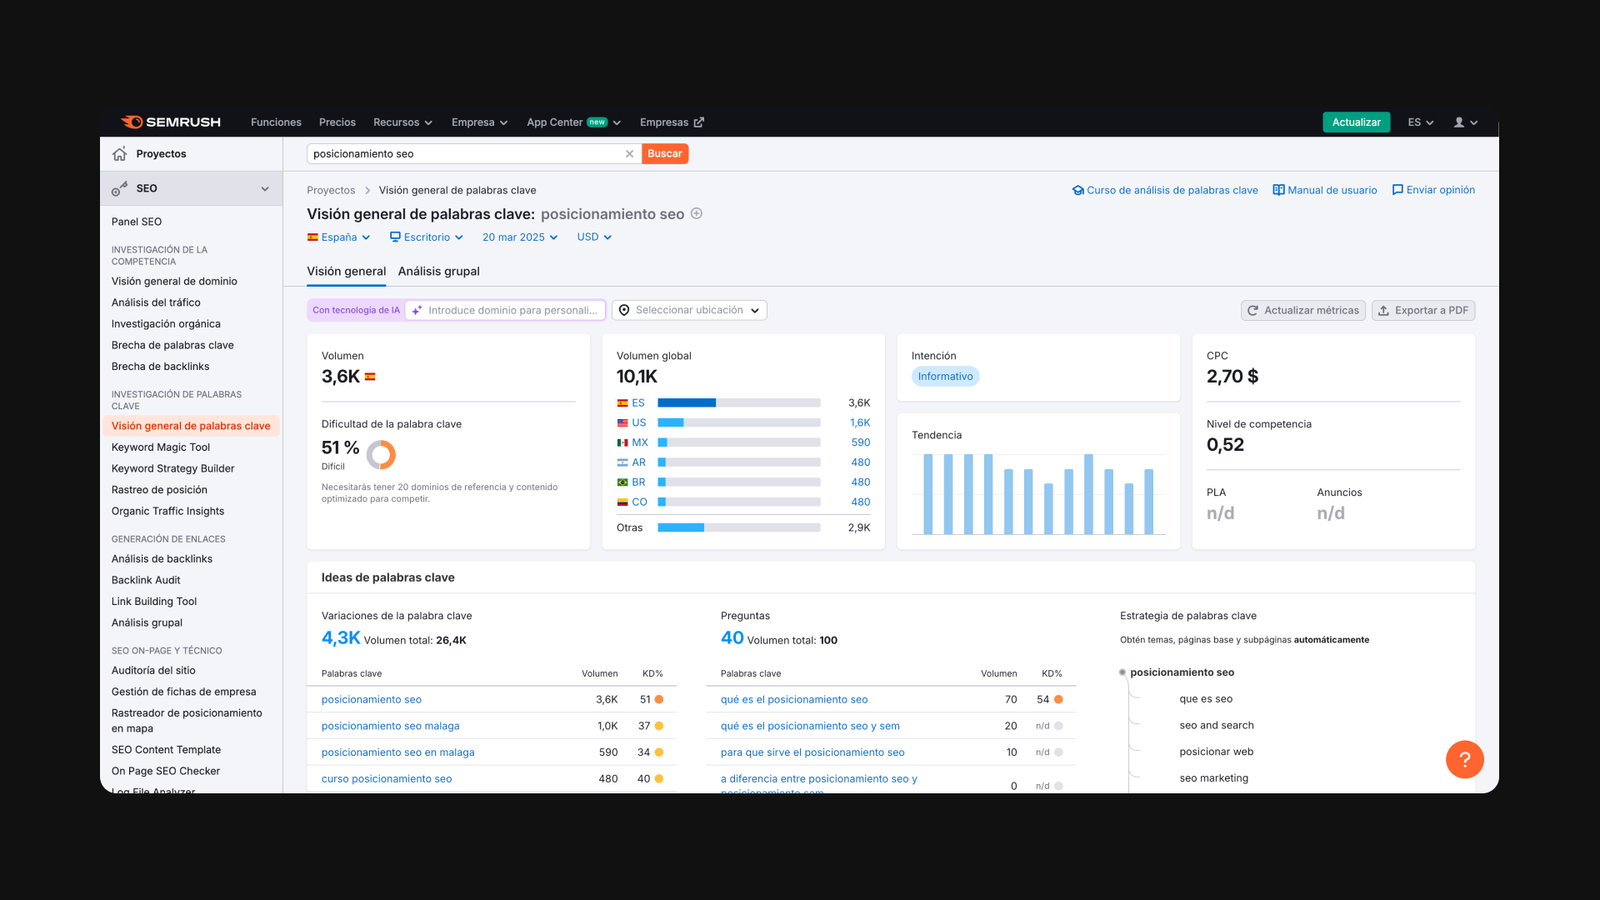
Task: Open the ES language dropdown
Action: [x=1420, y=122]
